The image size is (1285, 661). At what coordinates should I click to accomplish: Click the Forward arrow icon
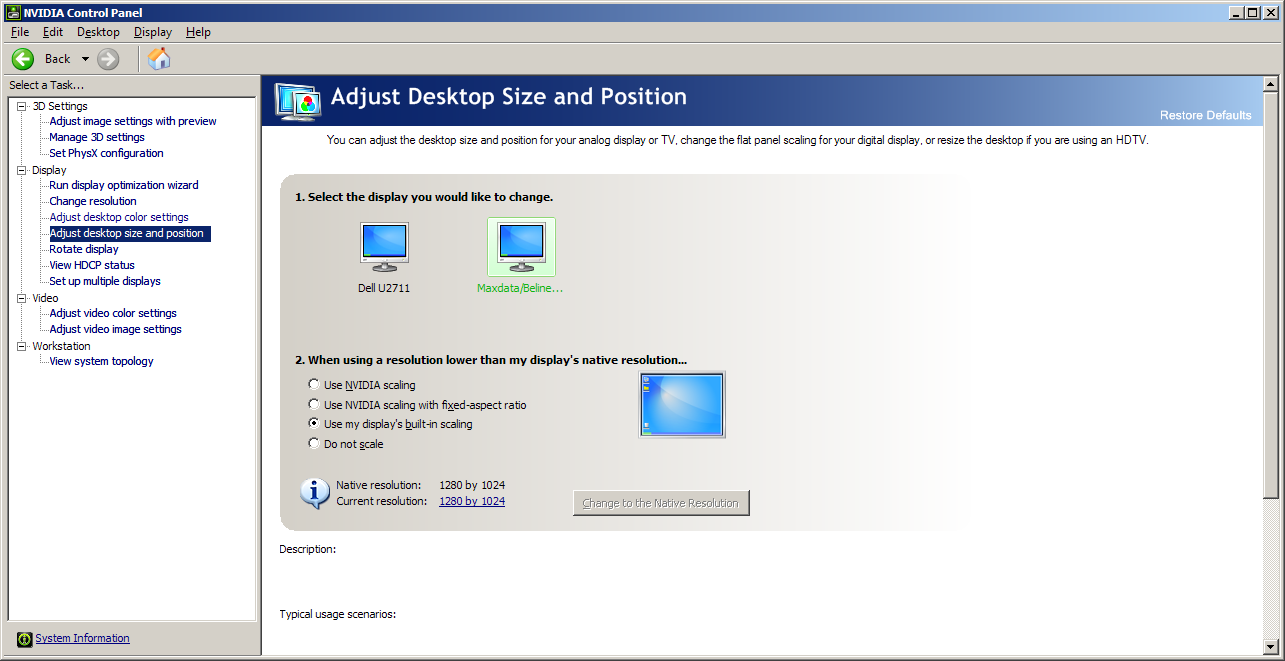pyautogui.click(x=108, y=59)
